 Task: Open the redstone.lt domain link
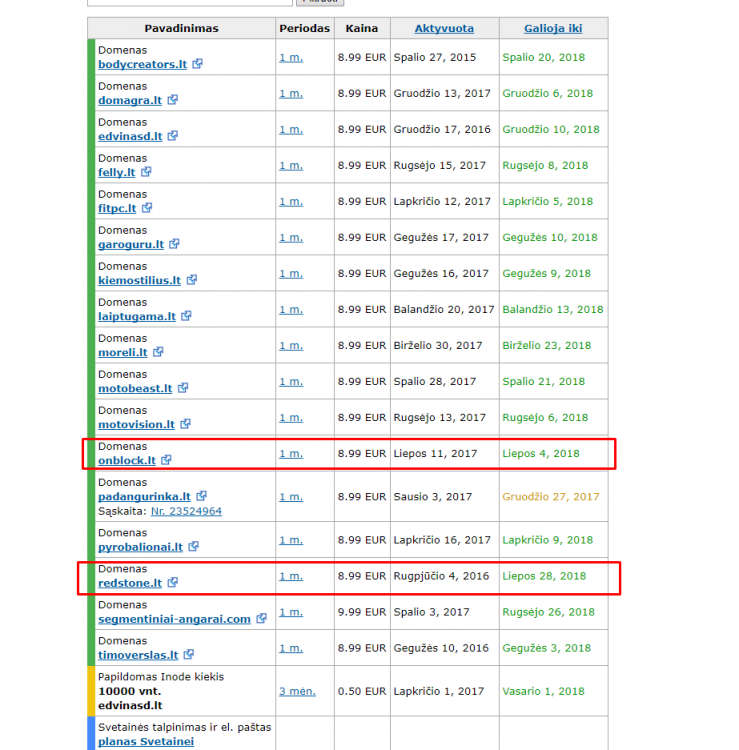point(130,583)
